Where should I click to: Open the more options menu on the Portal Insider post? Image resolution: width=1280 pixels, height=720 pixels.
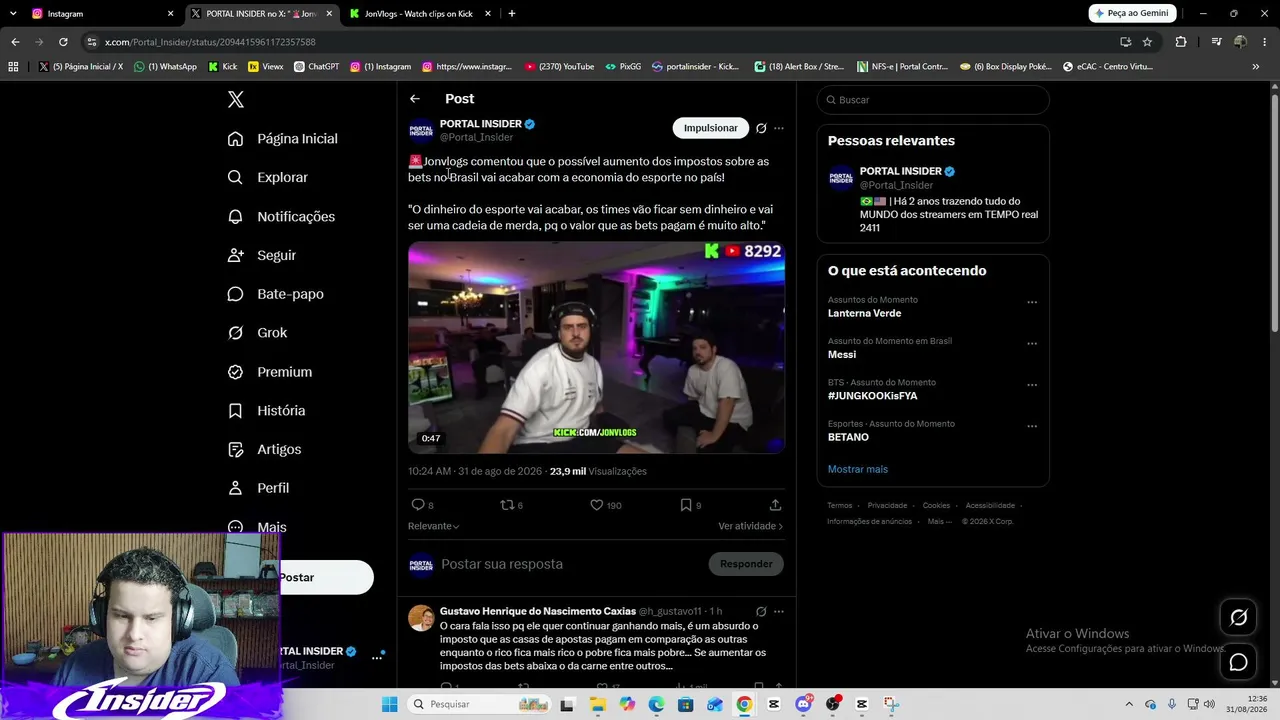[779, 128]
